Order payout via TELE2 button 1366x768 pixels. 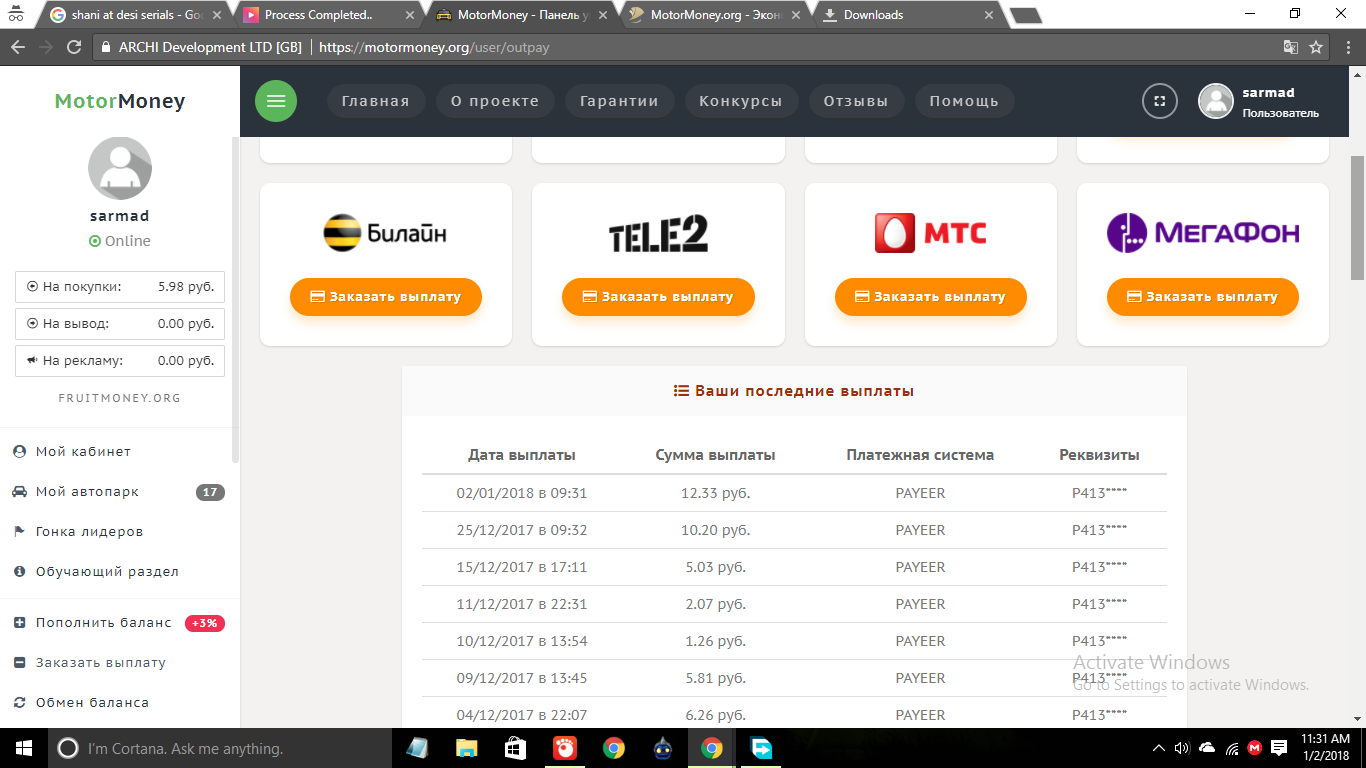(x=658, y=297)
